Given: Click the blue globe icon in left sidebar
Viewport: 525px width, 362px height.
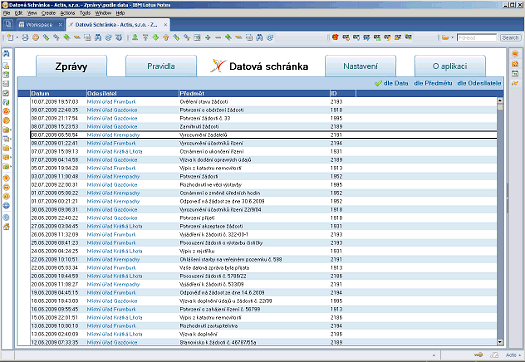Looking at the screenshot, I should [6, 206].
